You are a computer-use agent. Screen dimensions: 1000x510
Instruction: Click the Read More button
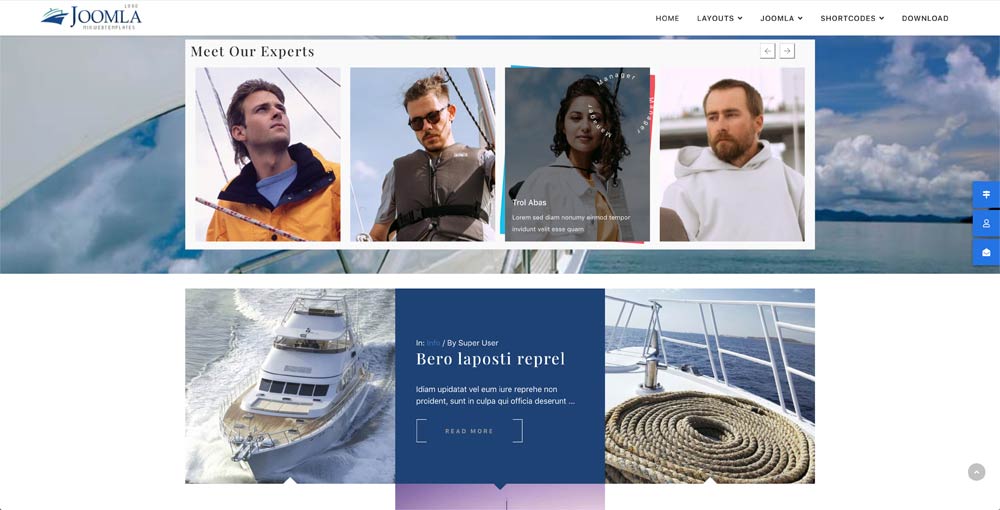[x=469, y=431]
